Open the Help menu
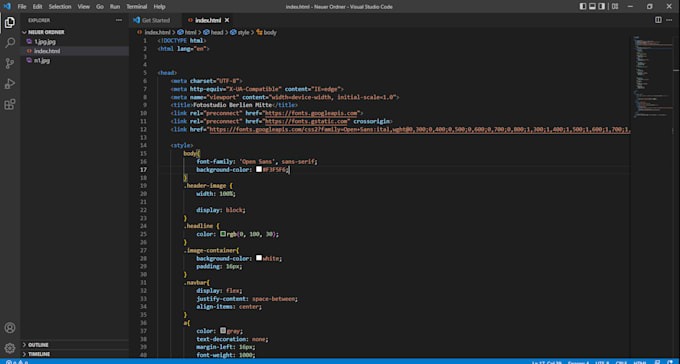Viewport: 680px width, 364px height. click(160, 7)
